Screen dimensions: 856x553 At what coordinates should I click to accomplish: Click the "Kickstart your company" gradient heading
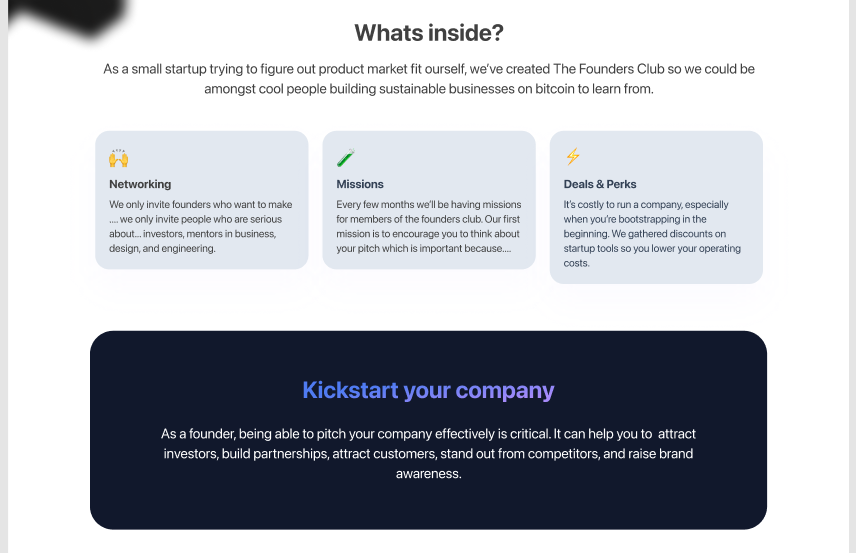(429, 390)
